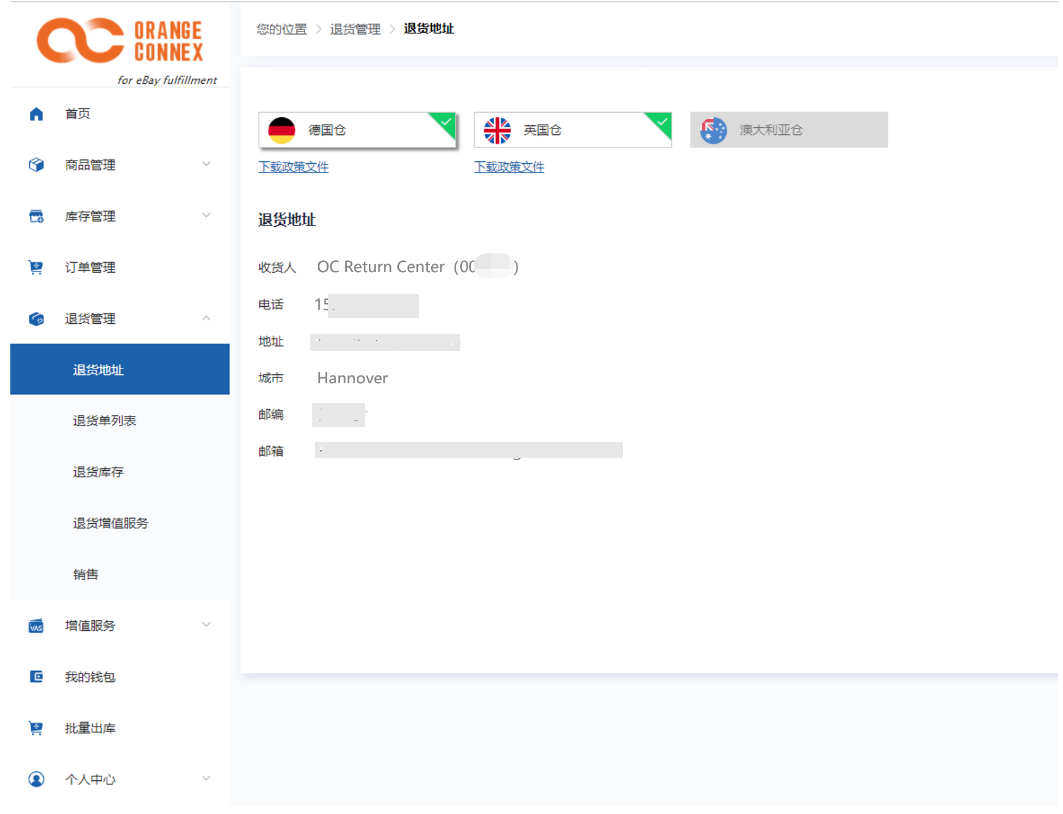The width and height of the screenshot is (1063, 814).
Task: Click the green checkmark on 德国仓
Action: [446, 122]
